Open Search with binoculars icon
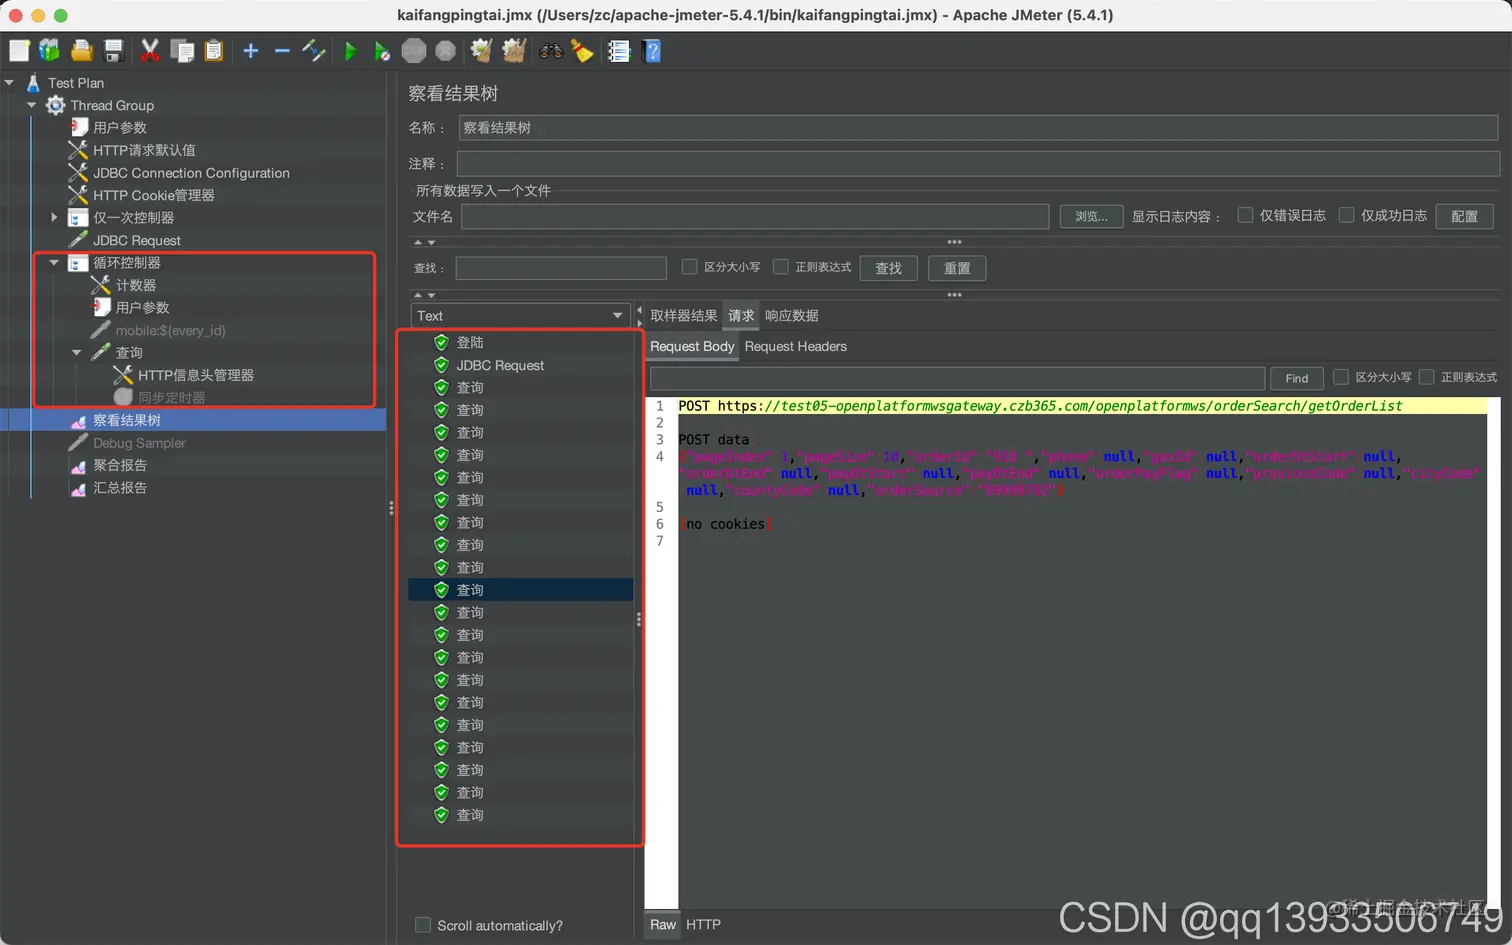Screen dimensions: 1512x945 pos(551,50)
